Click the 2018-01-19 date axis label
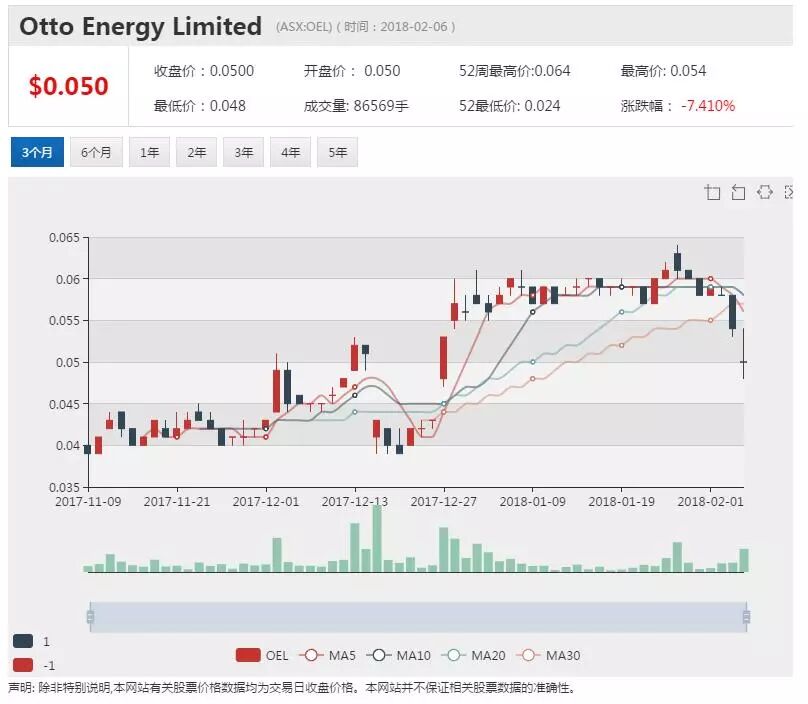 click(x=621, y=501)
